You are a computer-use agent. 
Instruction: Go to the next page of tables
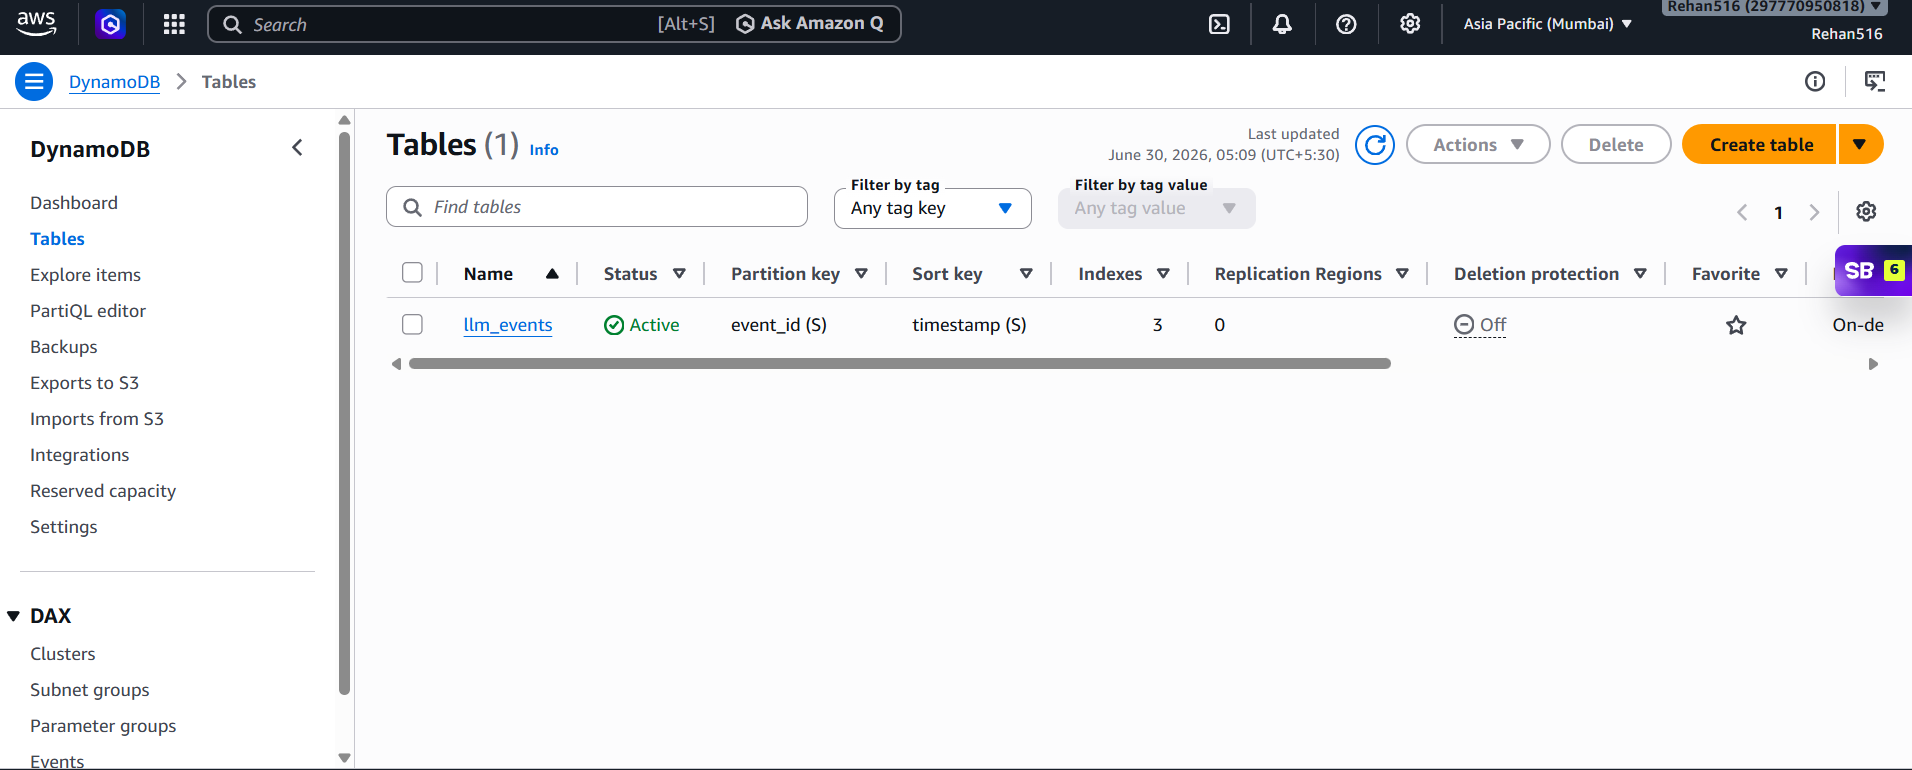1814,212
